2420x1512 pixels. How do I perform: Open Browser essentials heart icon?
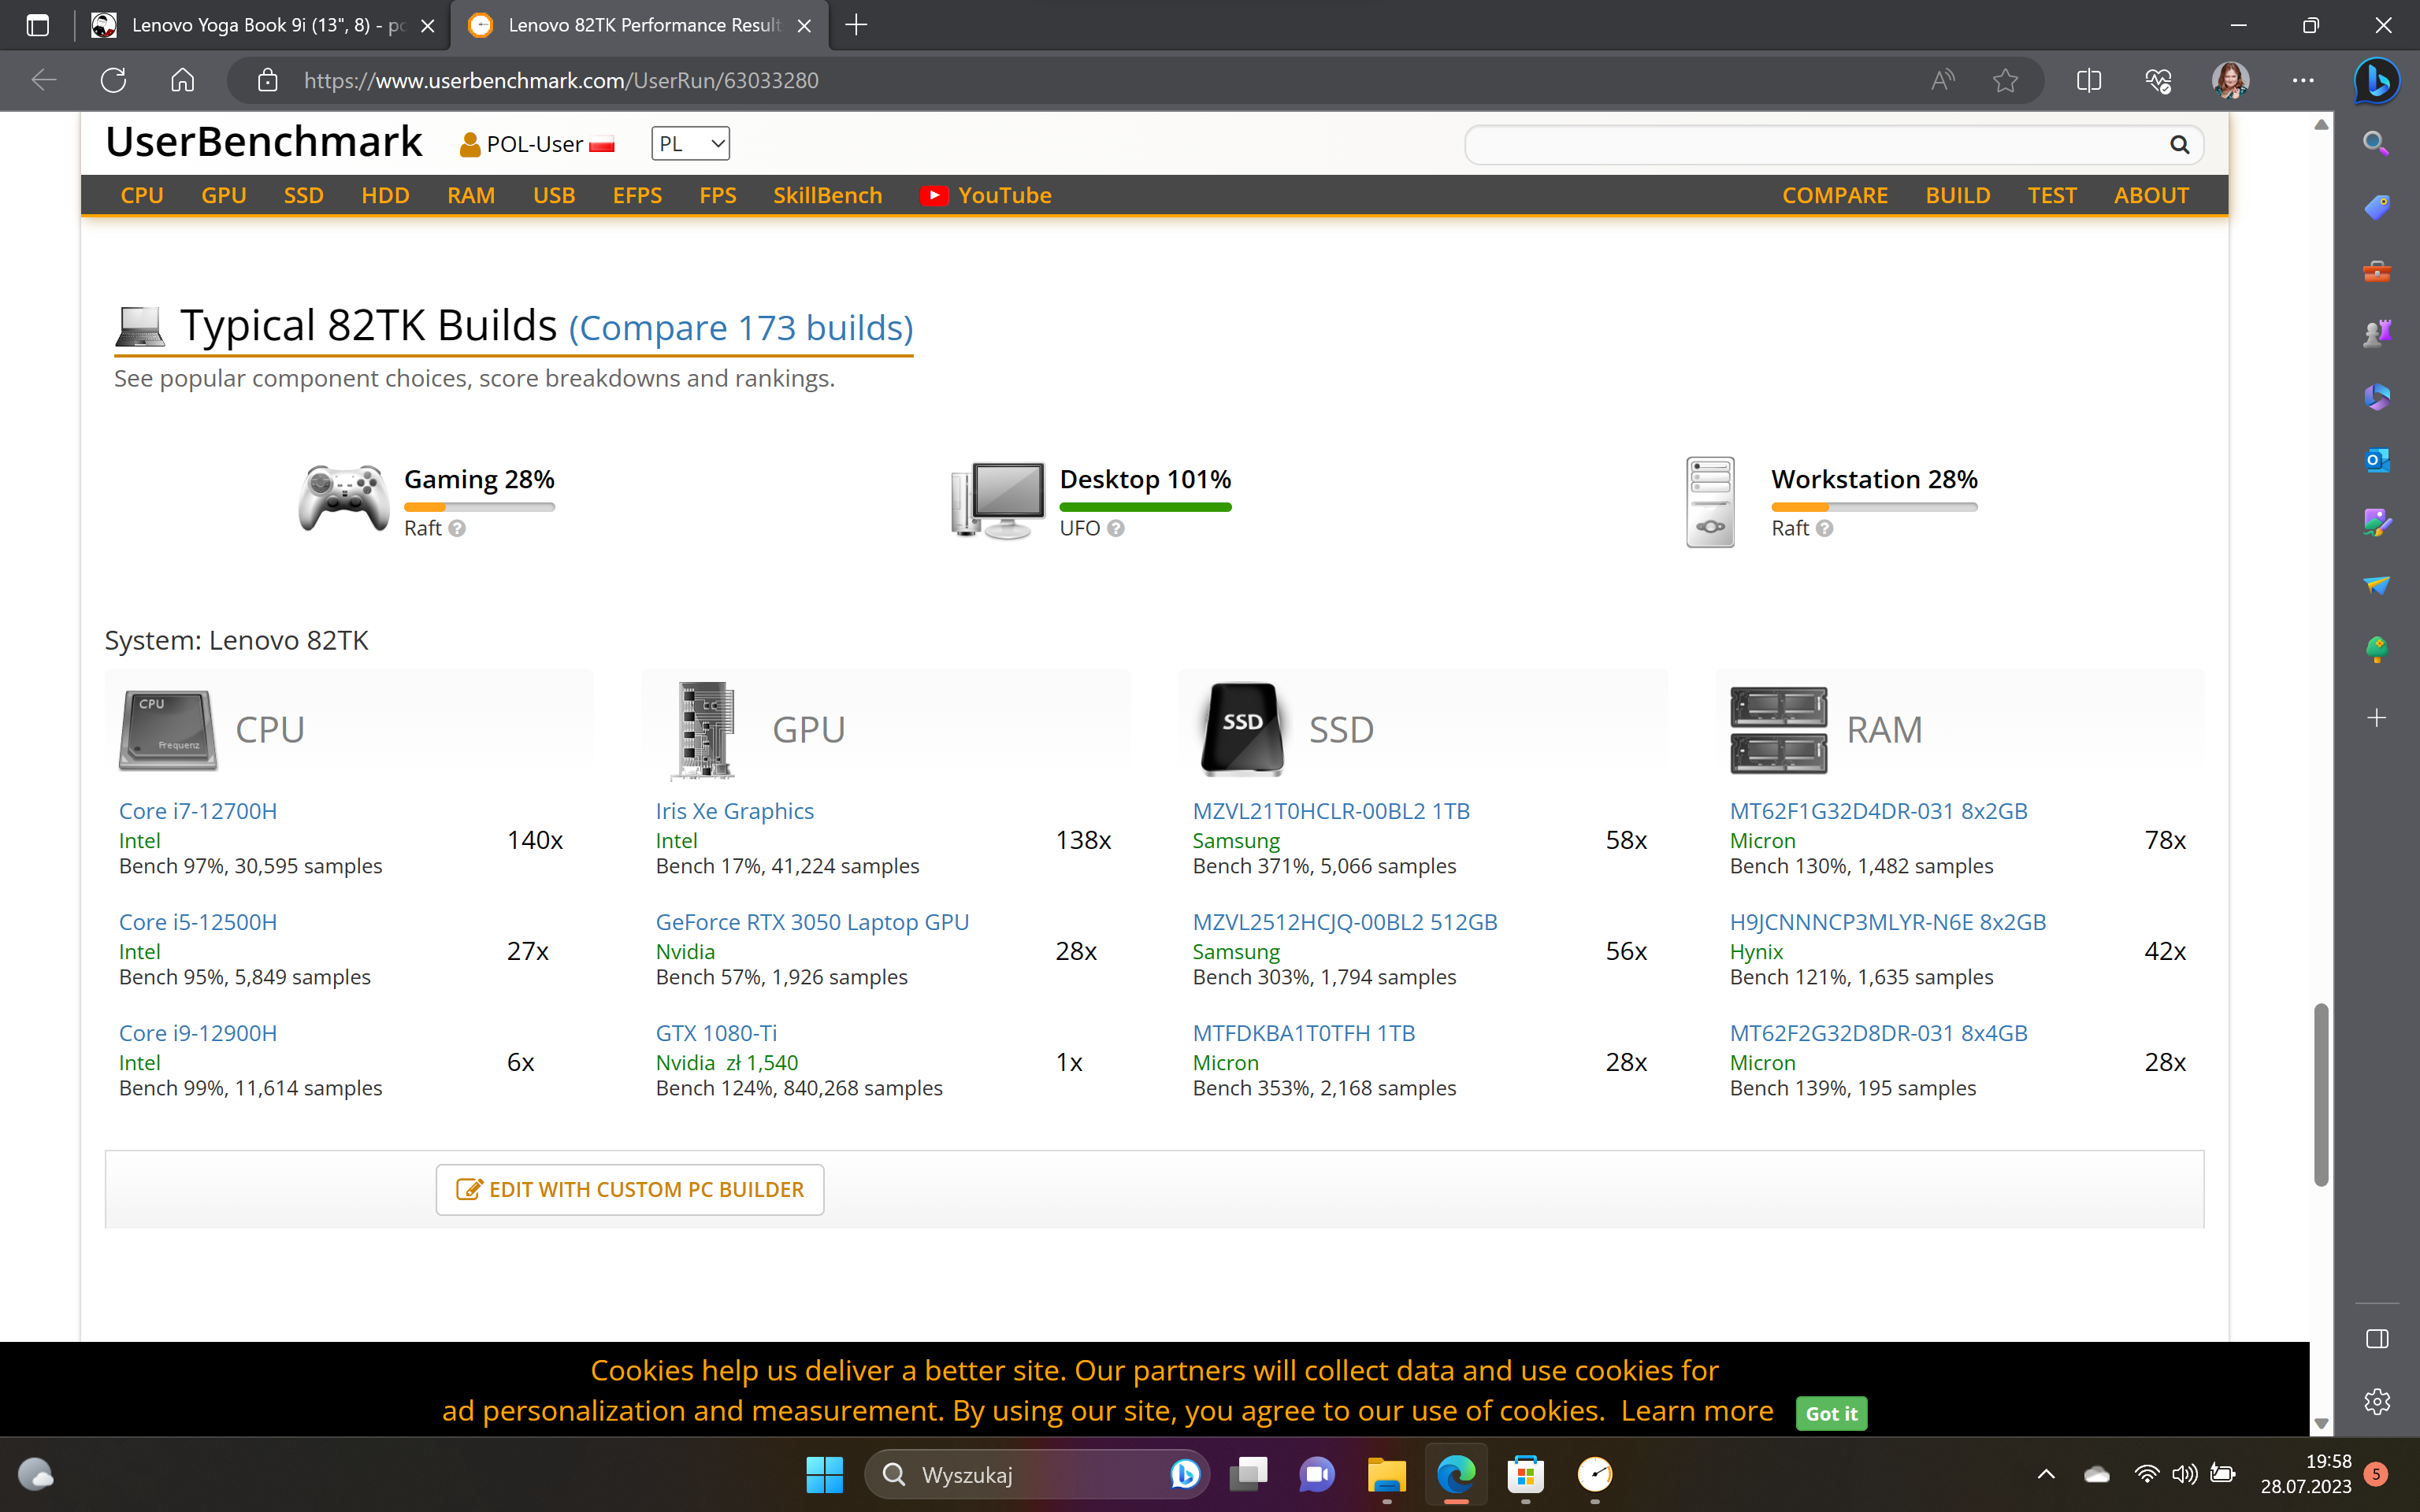pyautogui.click(x=2158, y=80)
